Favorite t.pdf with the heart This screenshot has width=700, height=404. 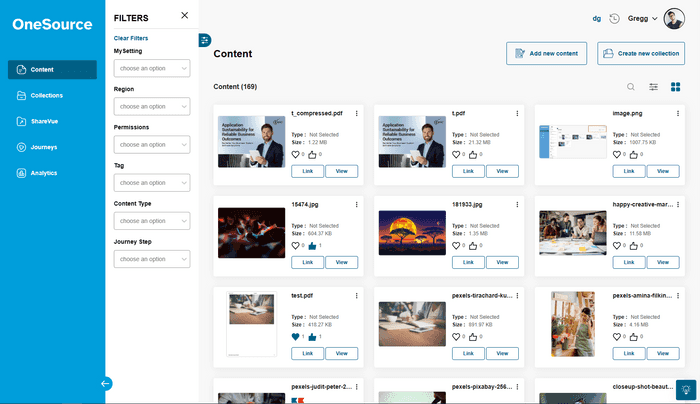456,154
